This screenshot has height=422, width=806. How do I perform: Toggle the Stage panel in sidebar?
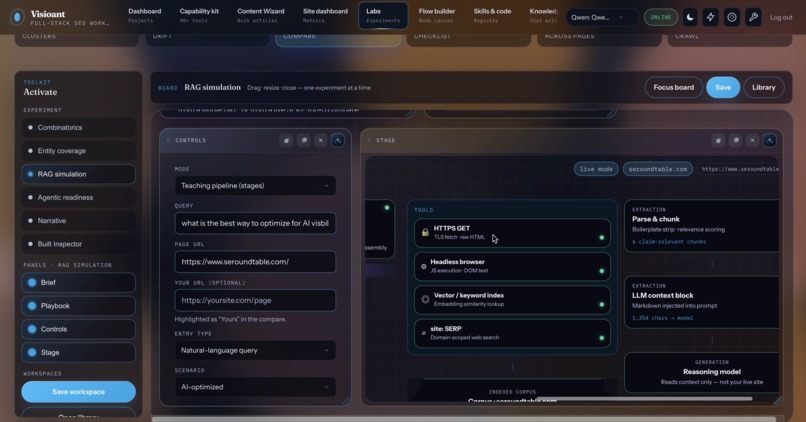click(x=78, y=353)
